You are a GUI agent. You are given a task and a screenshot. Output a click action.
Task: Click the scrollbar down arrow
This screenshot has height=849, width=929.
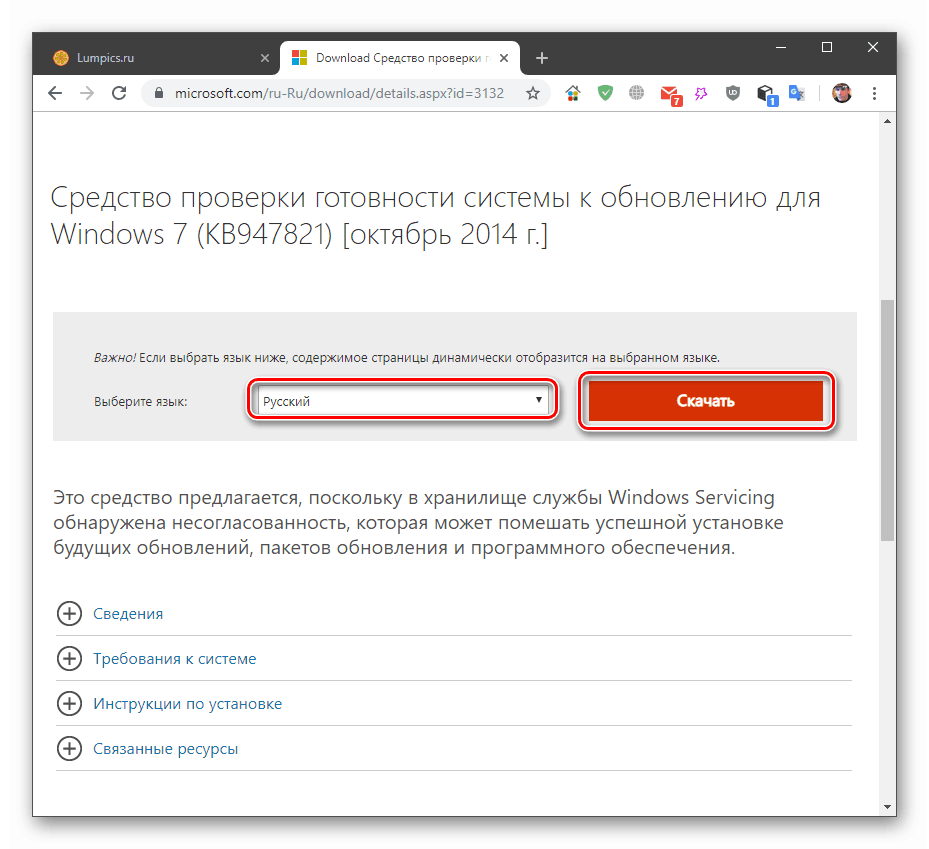887,806
